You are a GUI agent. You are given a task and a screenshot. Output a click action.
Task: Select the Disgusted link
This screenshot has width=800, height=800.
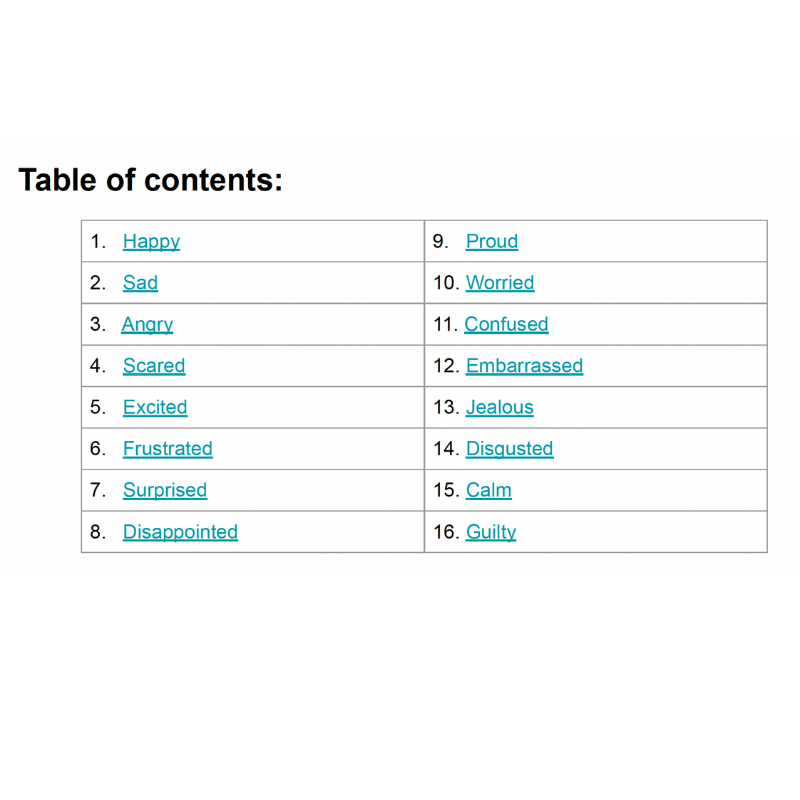click(x=509, y=449)
